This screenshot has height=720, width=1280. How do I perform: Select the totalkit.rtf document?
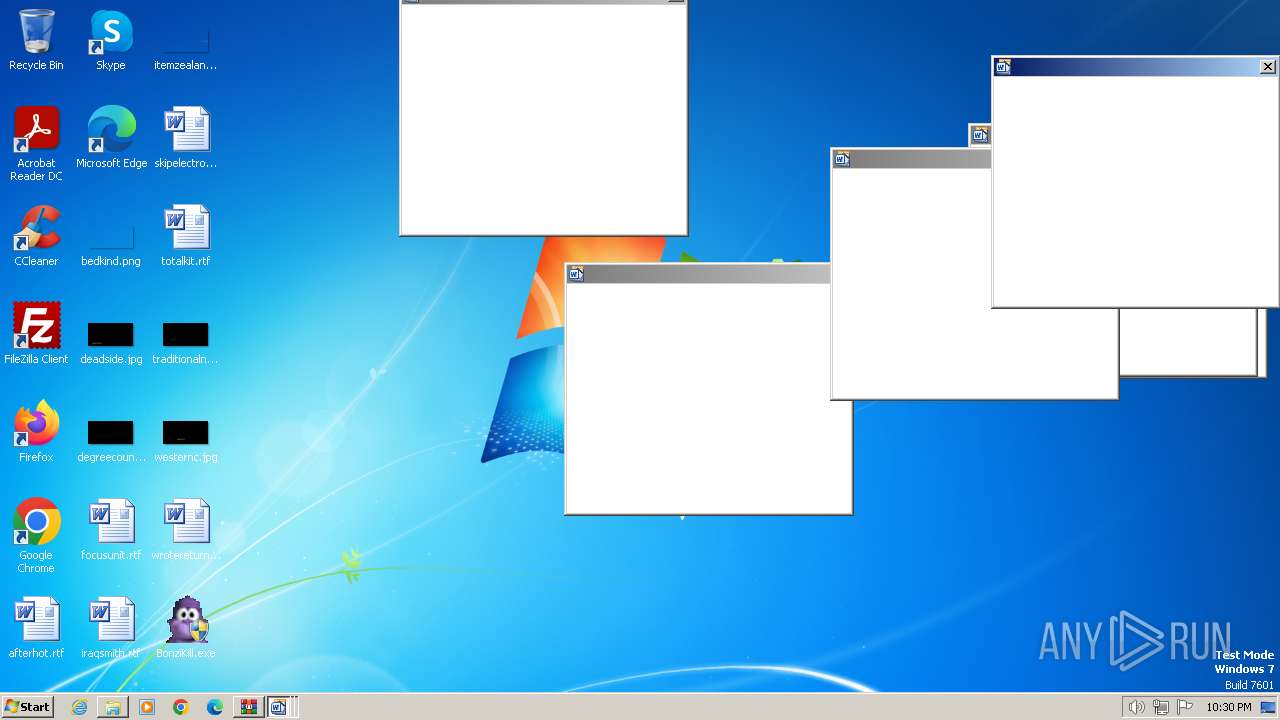coord(185,236)
